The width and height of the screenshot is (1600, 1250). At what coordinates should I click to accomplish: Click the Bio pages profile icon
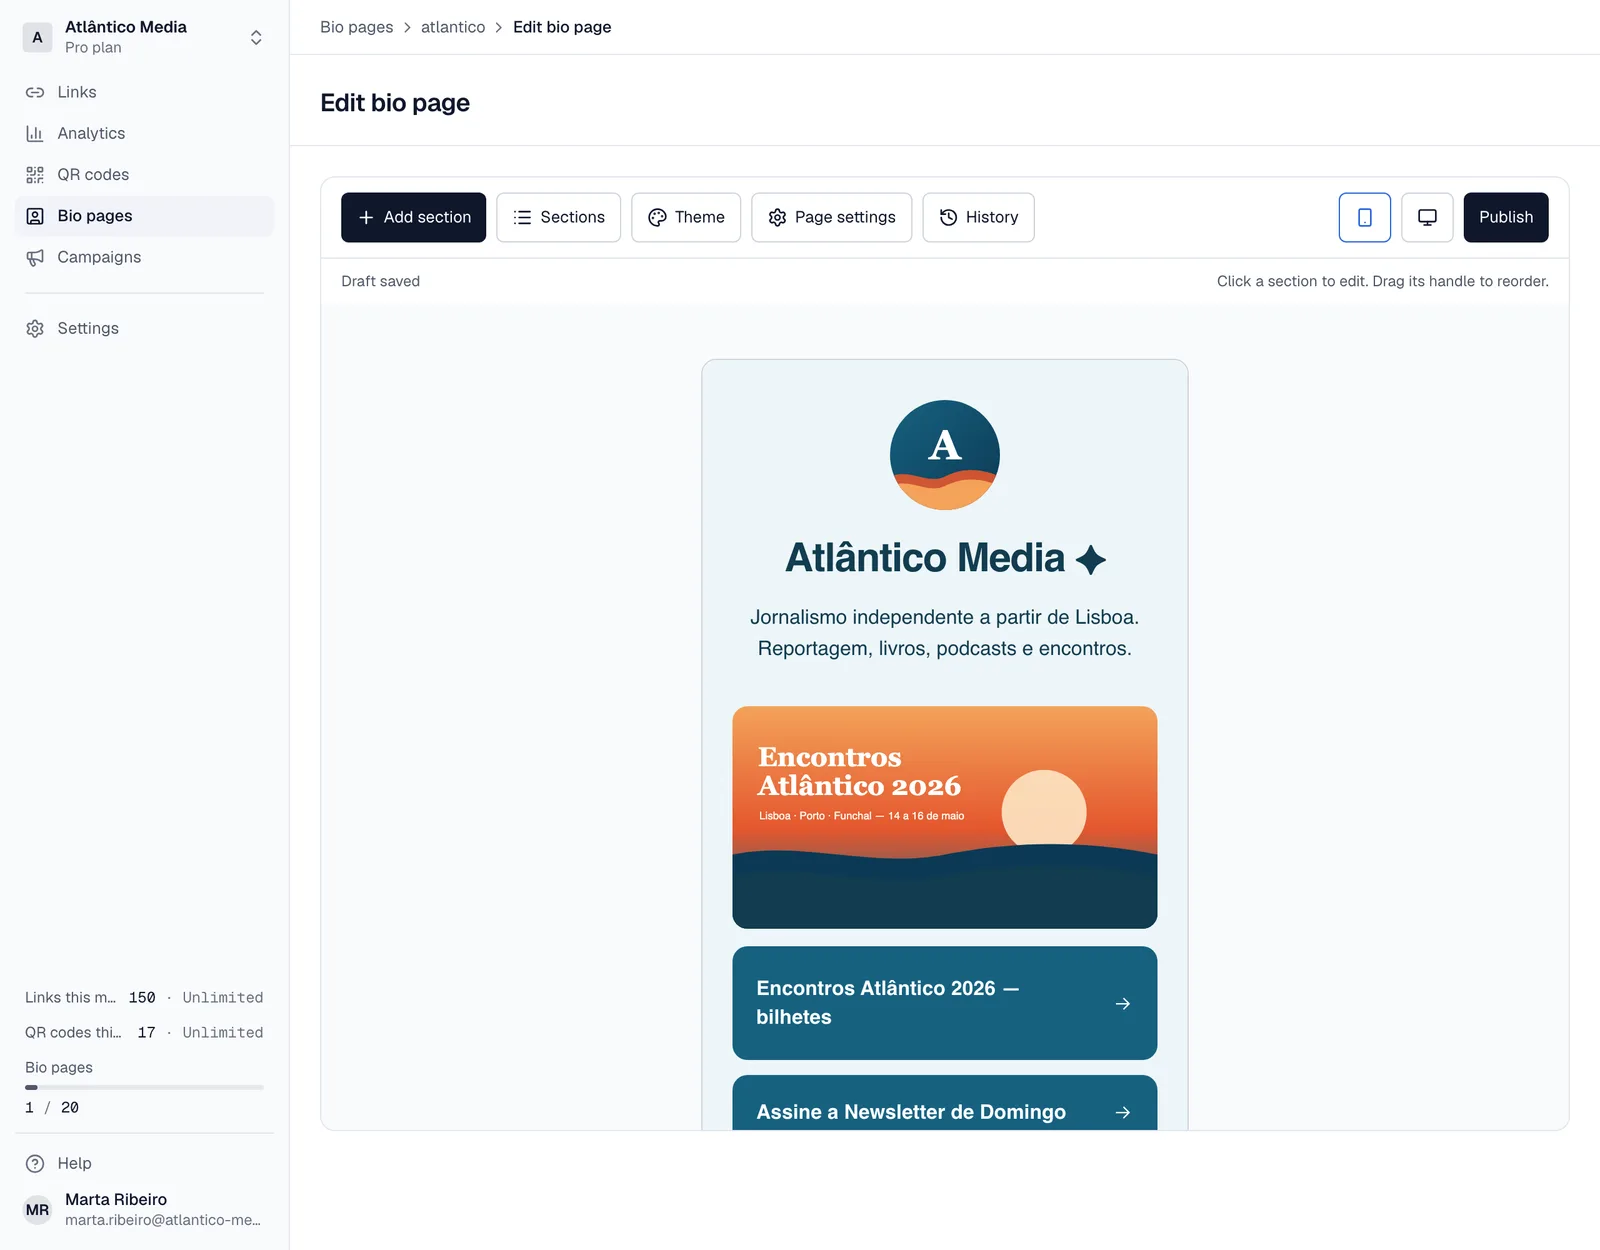pyautogui.click(x=35, y=216)
